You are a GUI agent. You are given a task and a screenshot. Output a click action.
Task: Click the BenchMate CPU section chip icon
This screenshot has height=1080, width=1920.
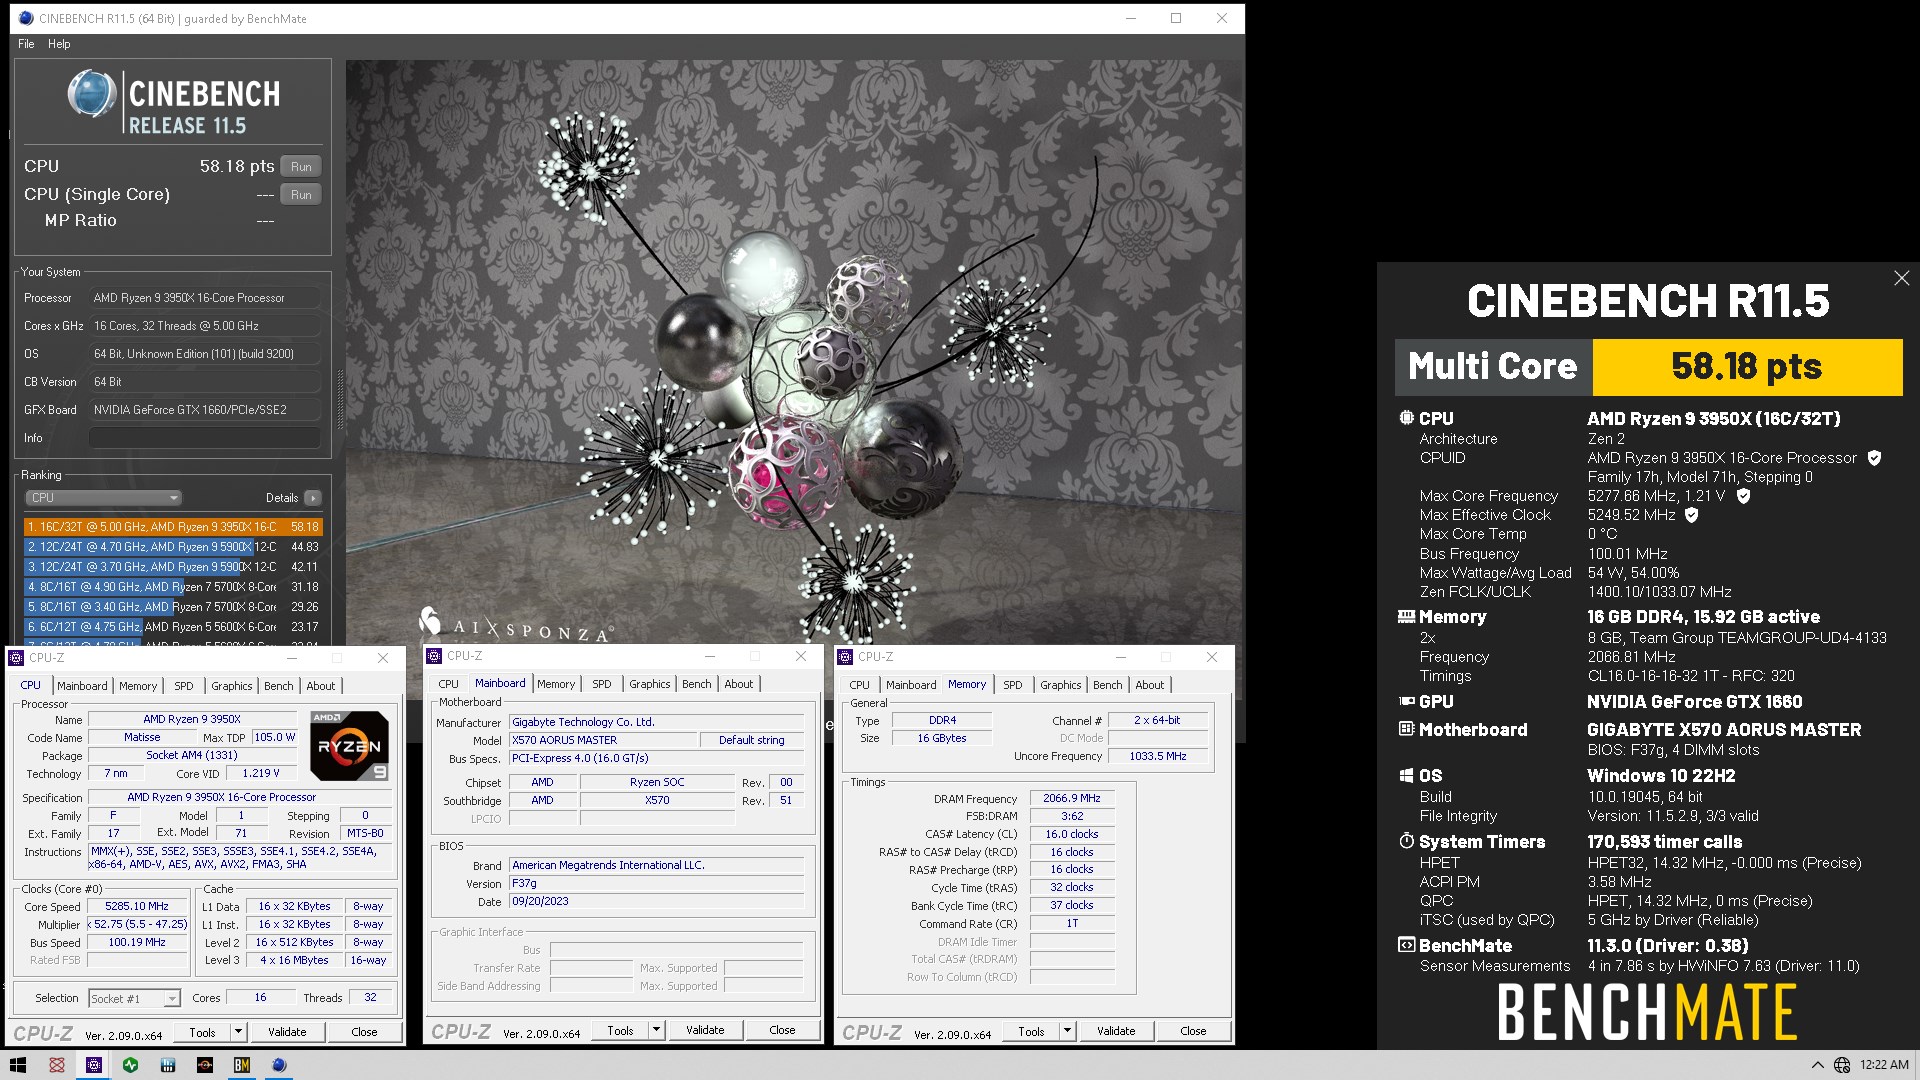1406,418
